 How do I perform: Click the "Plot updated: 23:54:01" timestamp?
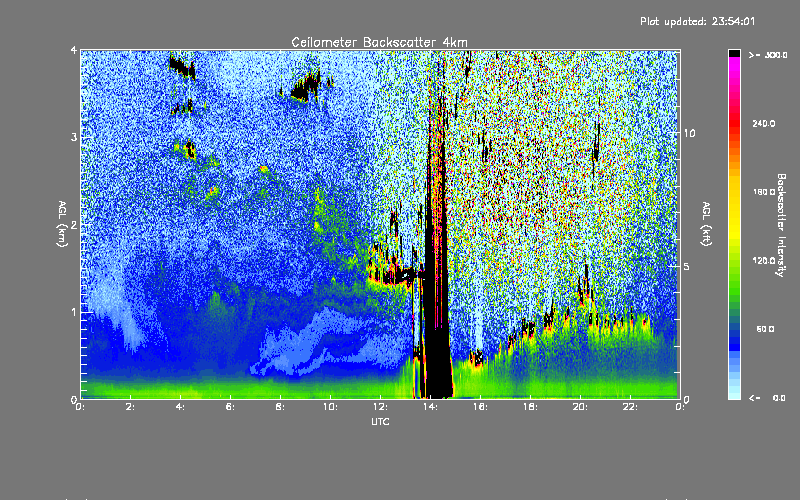click(x=697, y=21)
